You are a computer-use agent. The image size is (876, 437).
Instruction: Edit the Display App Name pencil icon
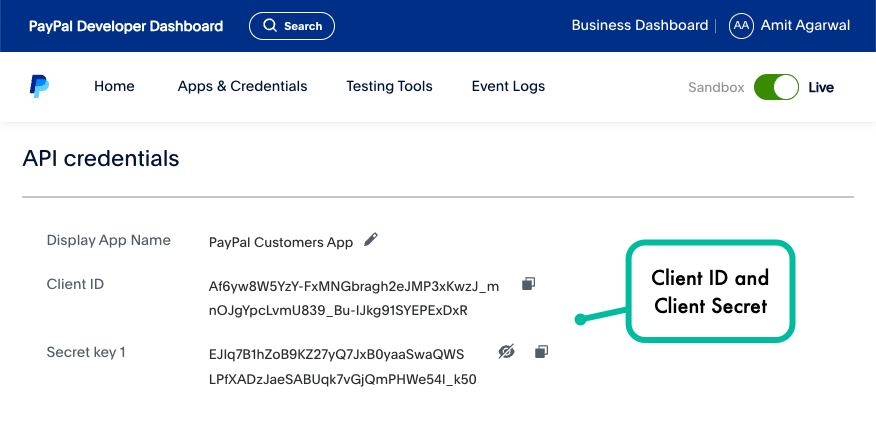coord(370,240)
